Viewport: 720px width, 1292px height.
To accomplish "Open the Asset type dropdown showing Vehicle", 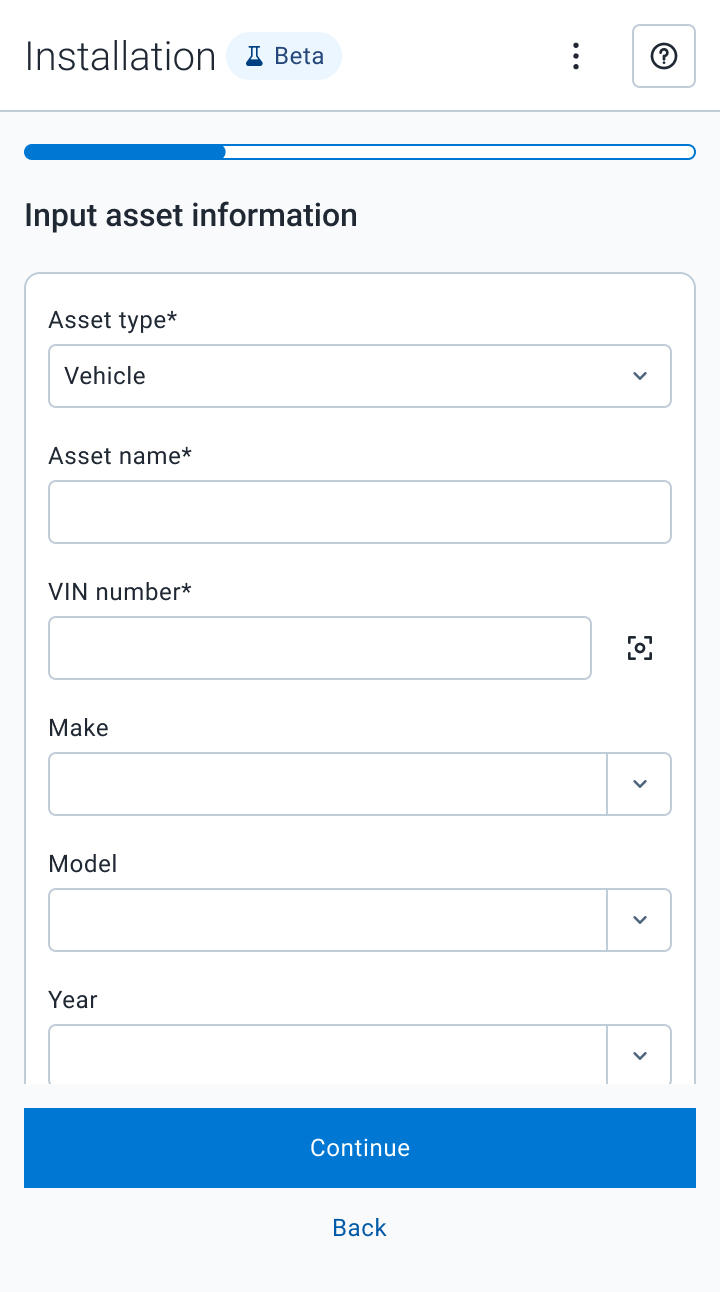I will click(360, 376).
